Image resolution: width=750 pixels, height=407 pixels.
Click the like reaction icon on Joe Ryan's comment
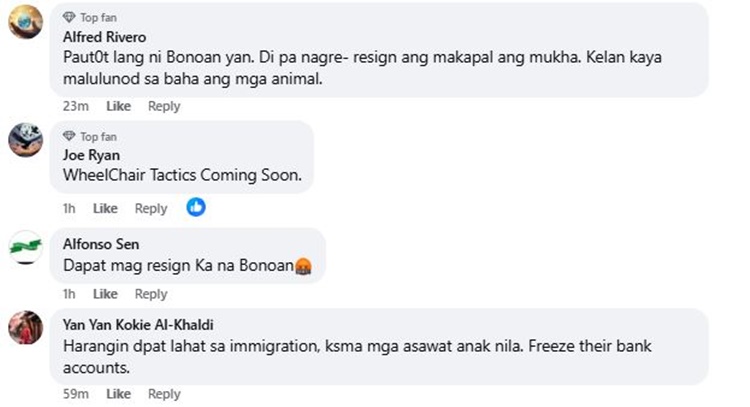[196, 208]
